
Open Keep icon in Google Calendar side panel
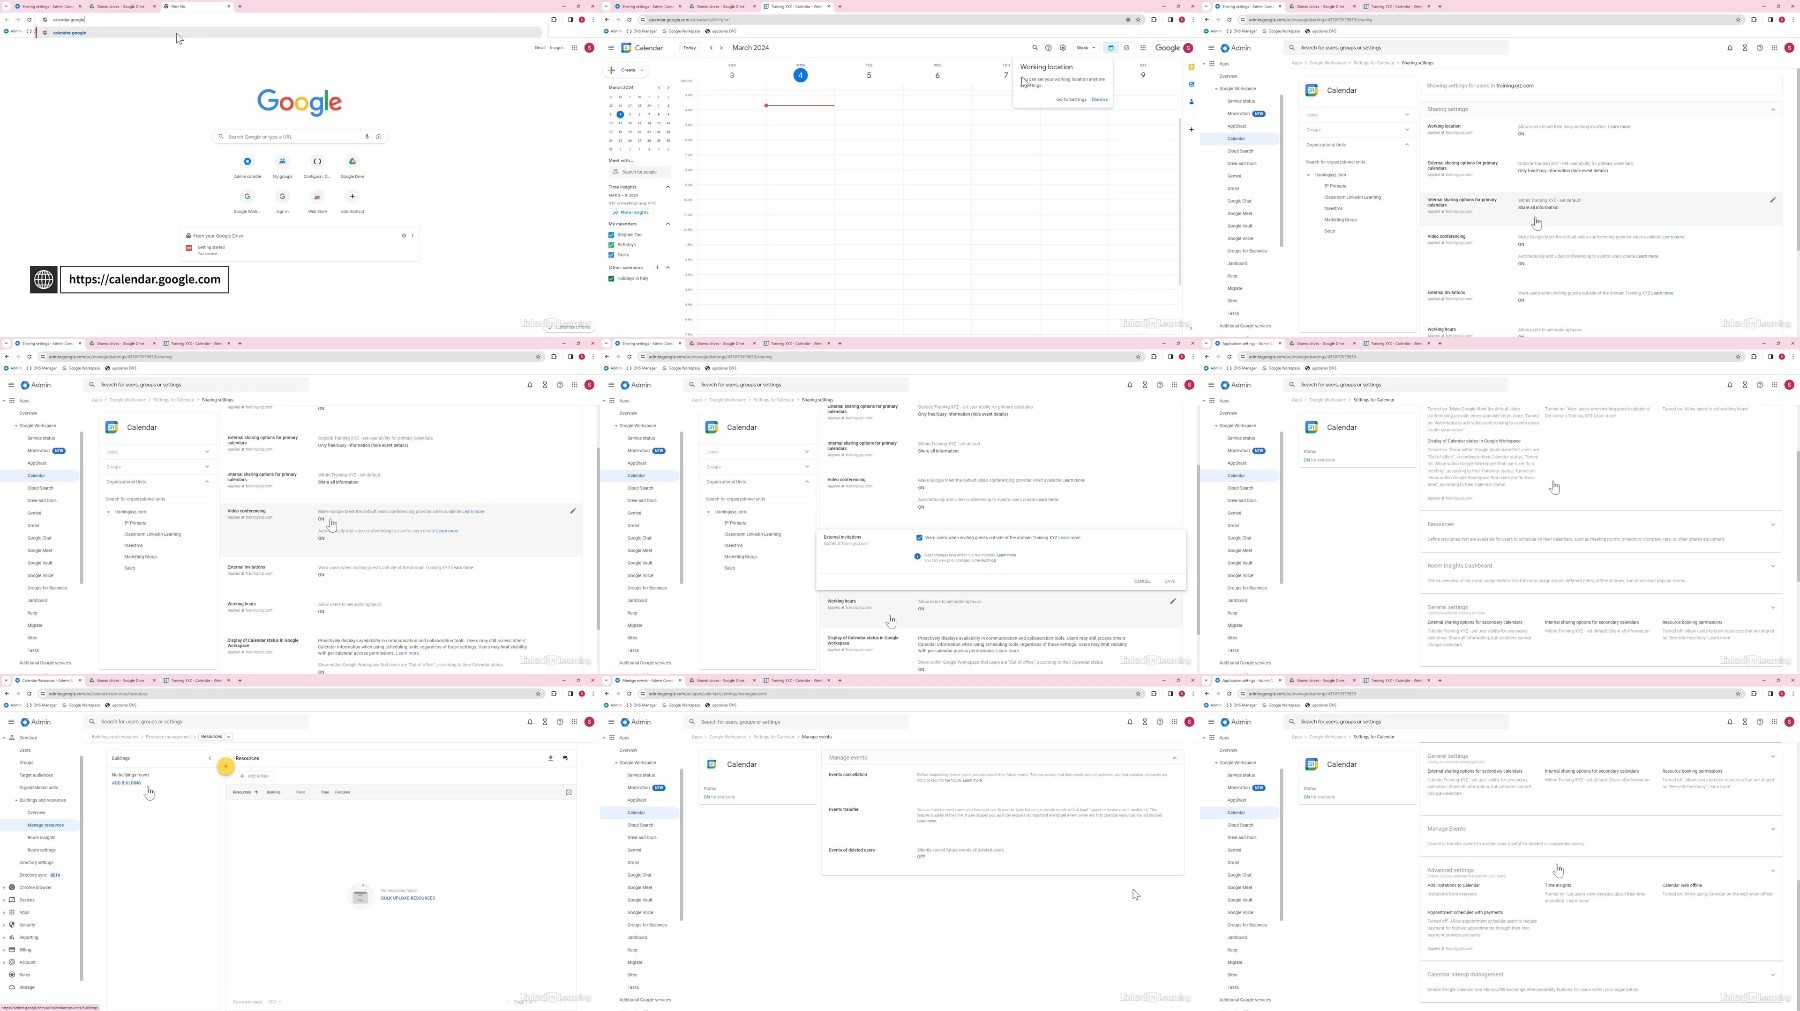(x=1191, y=68)
